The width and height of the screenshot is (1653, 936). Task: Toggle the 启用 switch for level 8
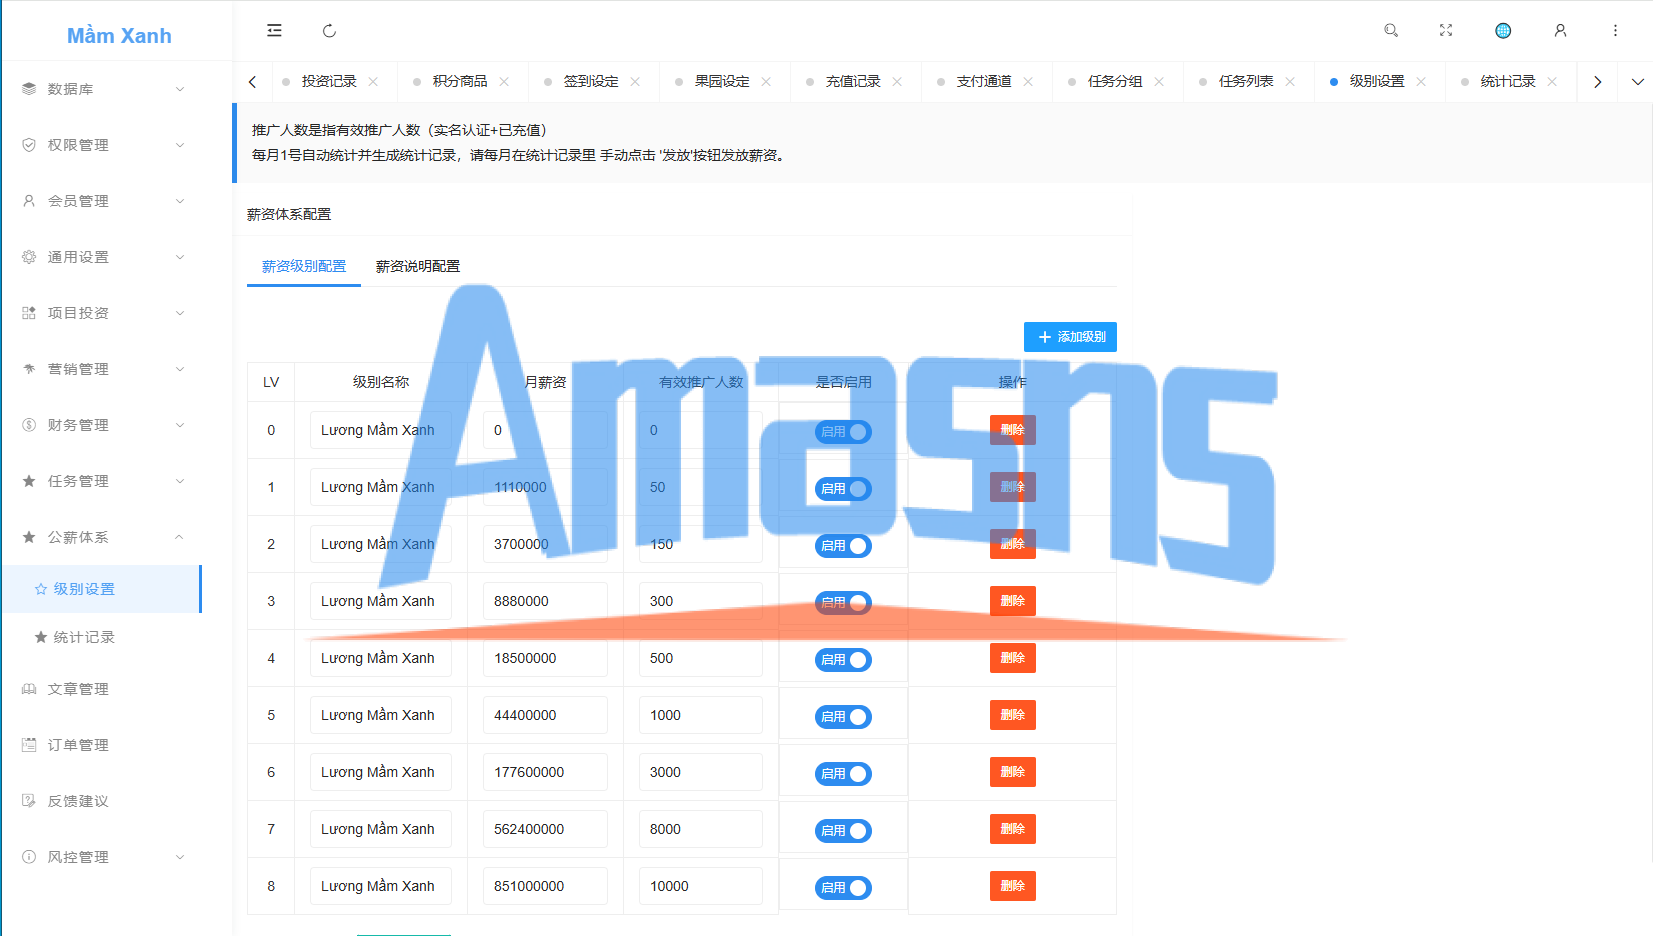[843, 888]
